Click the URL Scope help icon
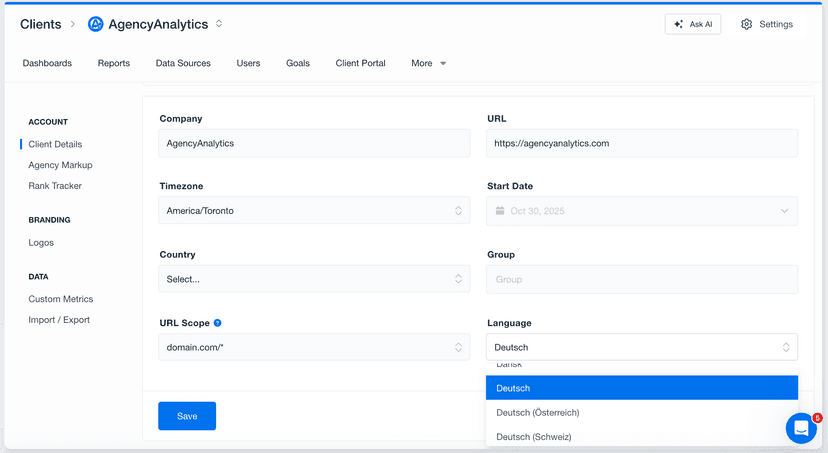Image resolution: width=828 pixels, height=453 pixels. (218, 323)
